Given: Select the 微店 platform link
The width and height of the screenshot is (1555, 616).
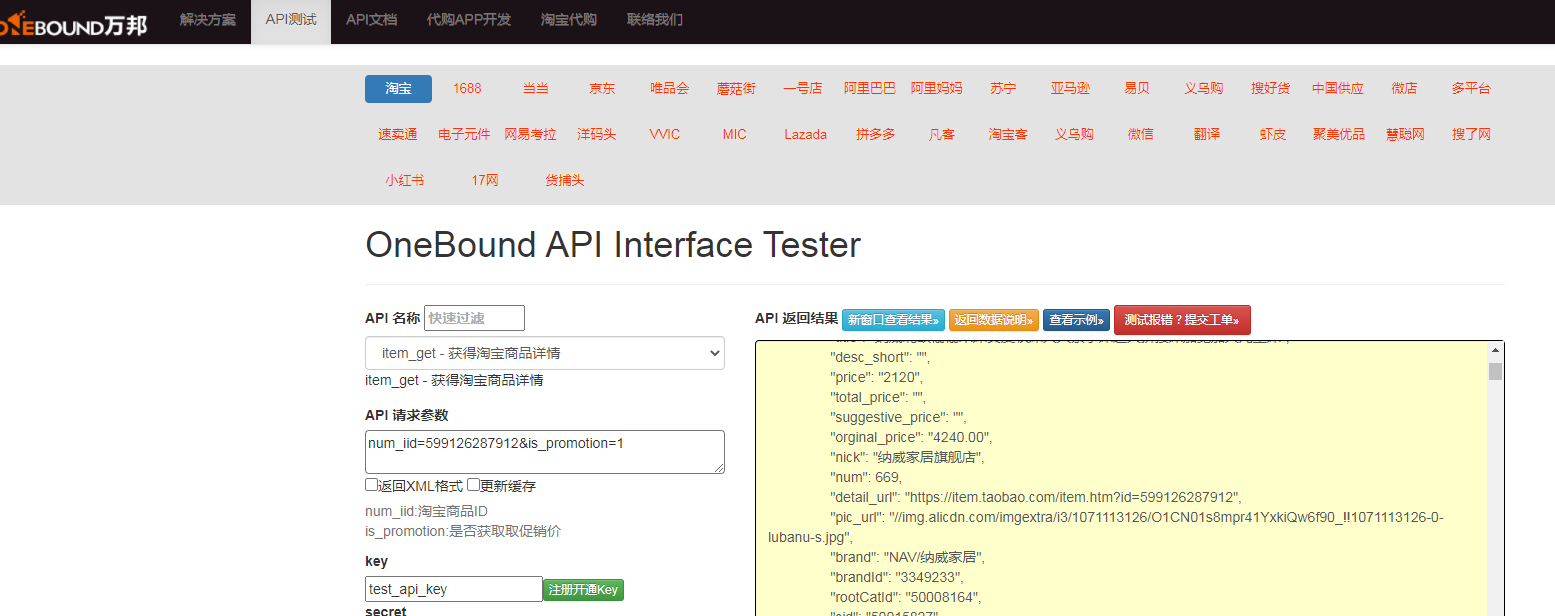Looking at the screenshot, I should click(1404, 88).
